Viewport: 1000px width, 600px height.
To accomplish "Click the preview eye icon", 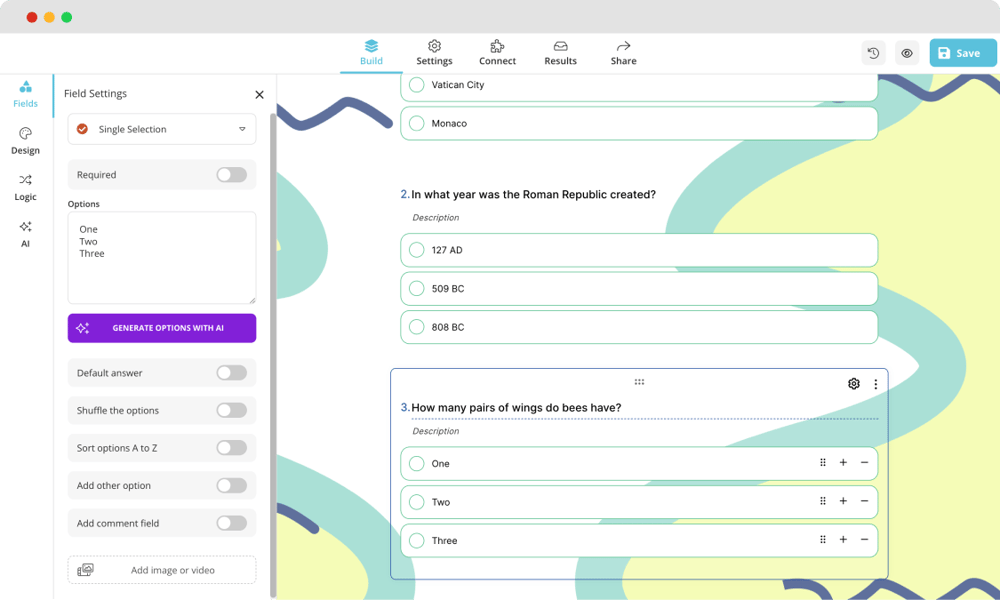I will (x=907, y=53).
